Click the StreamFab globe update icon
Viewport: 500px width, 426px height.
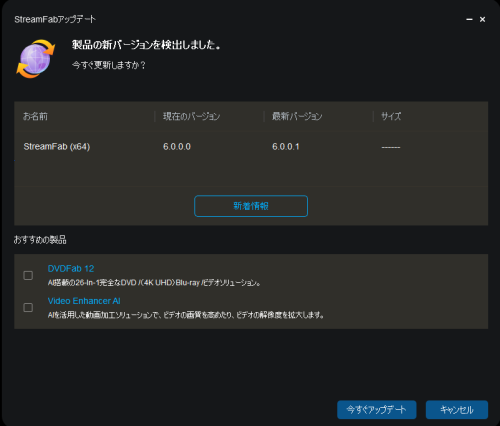36,59
